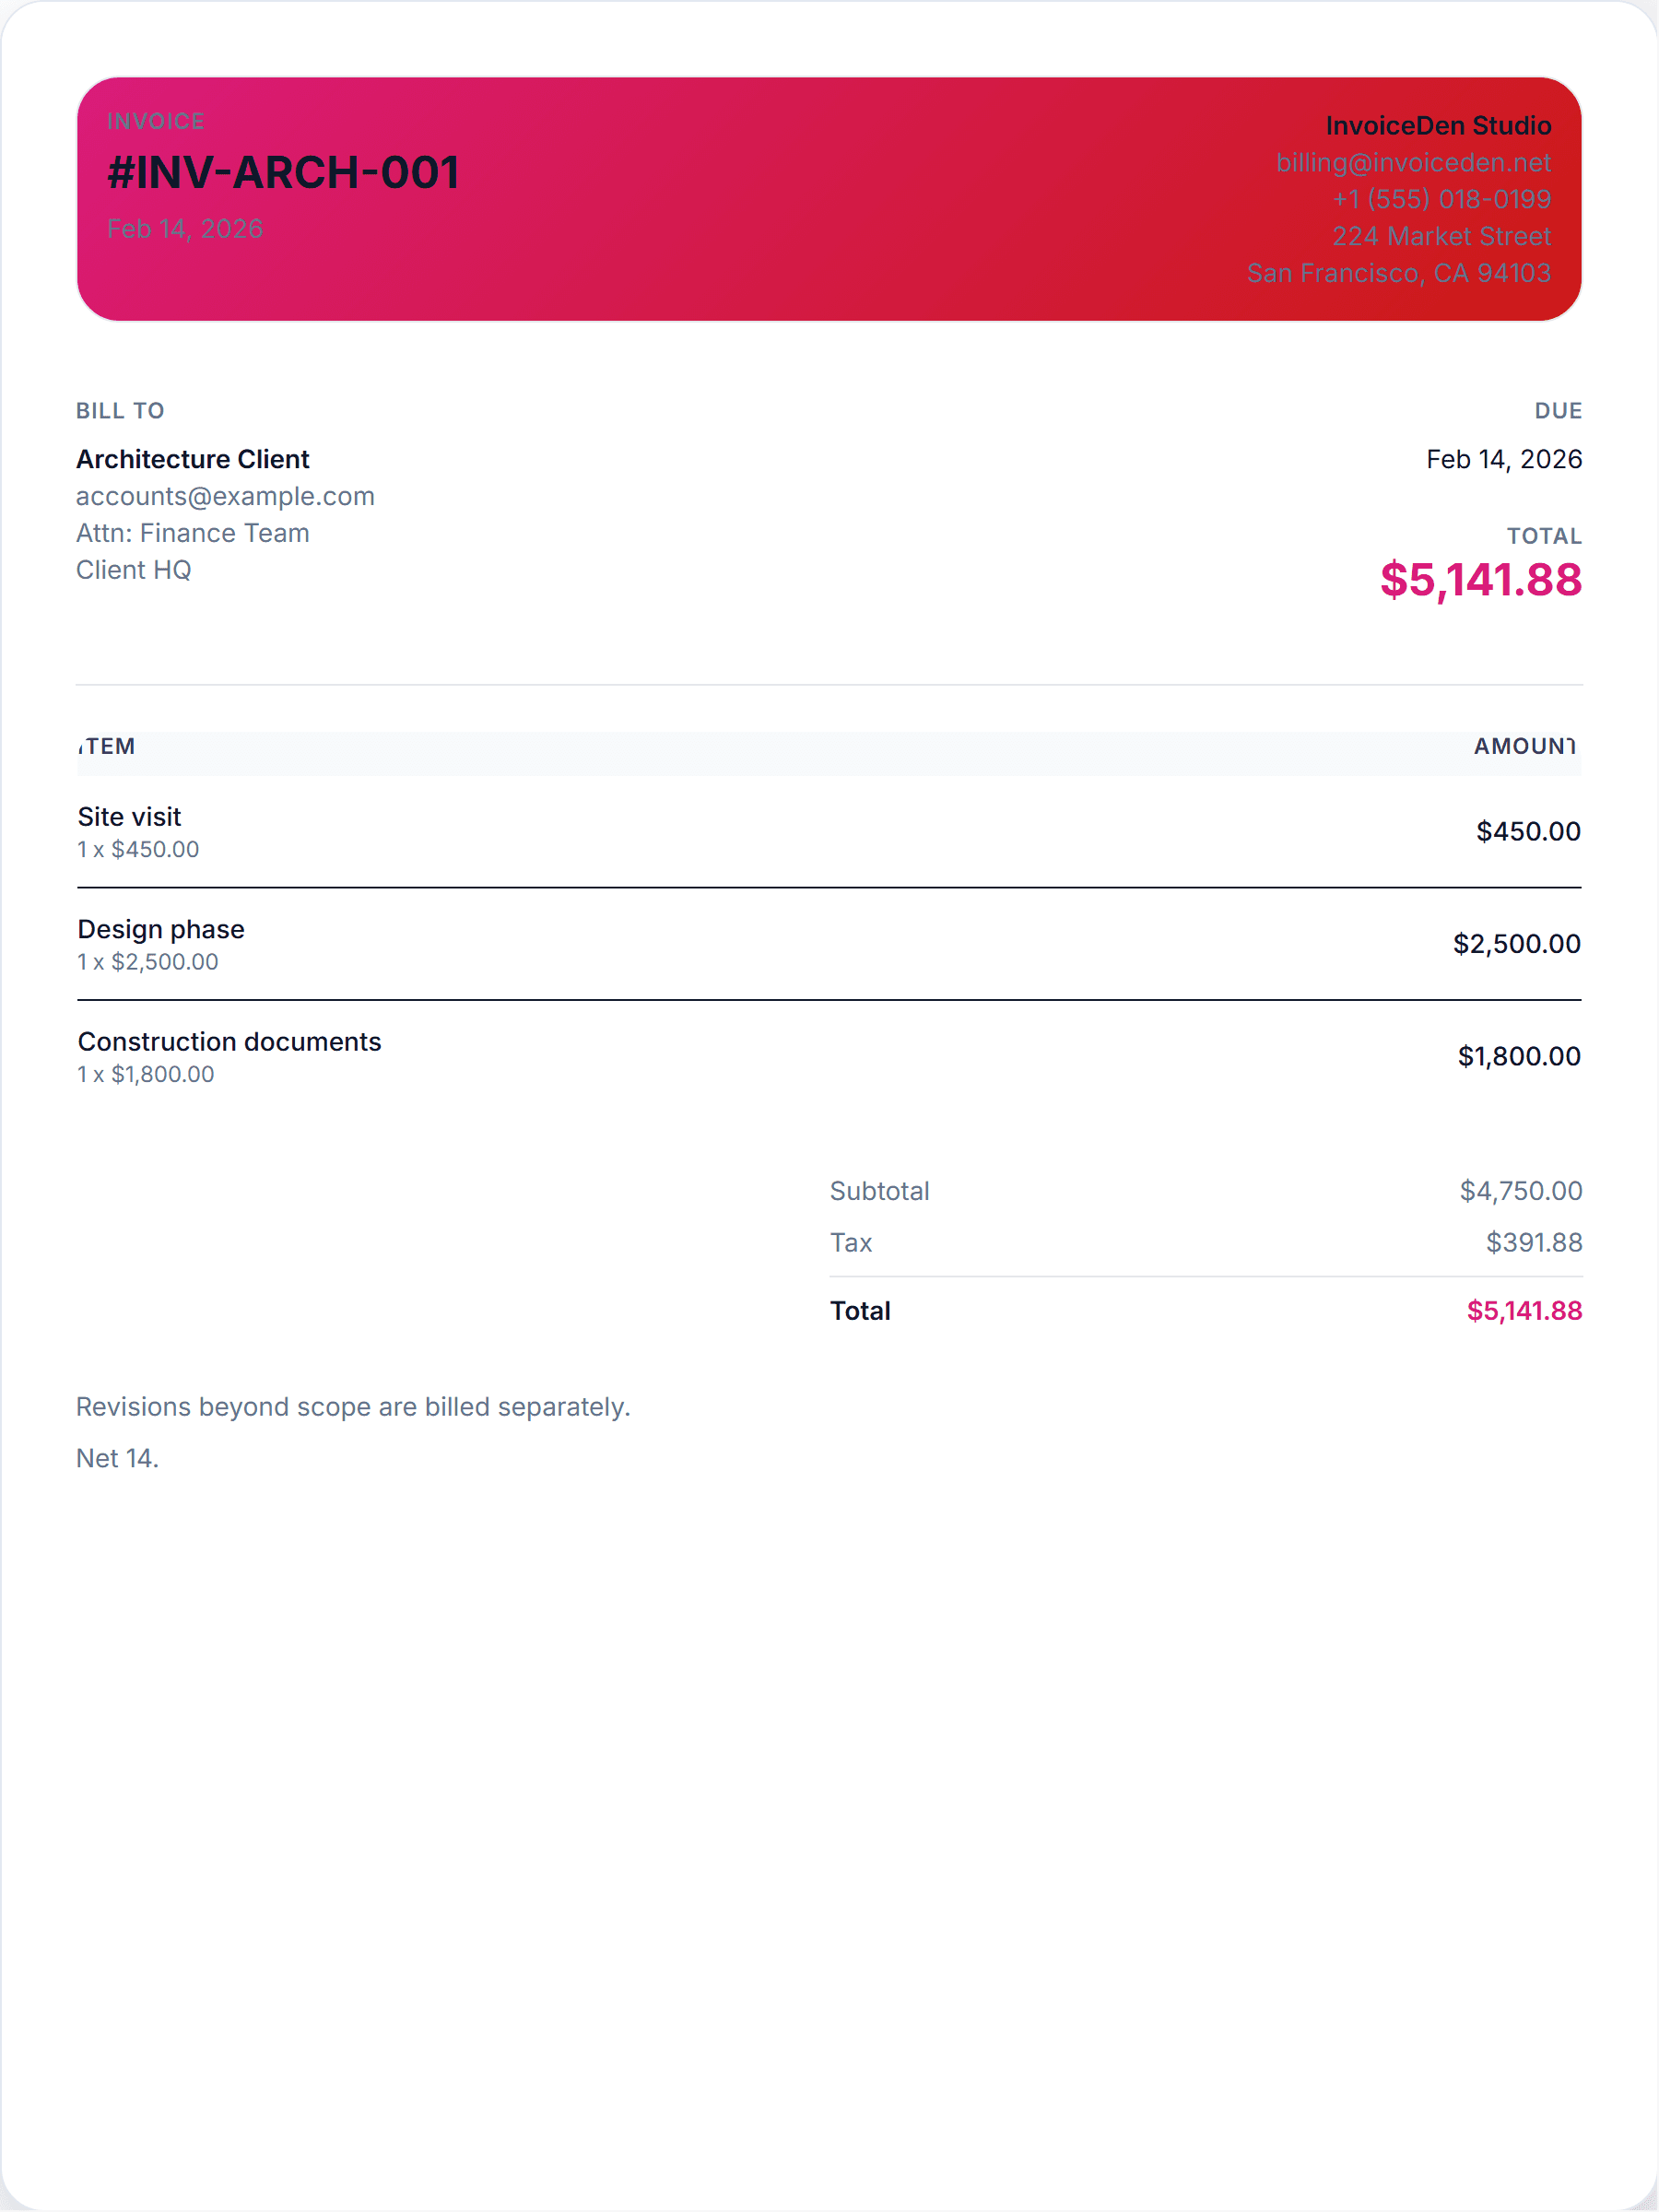Click the $2,500.00 amount in Design phase row
The height and width of the screenshot is (2212, 1659).
[1516, 943]
